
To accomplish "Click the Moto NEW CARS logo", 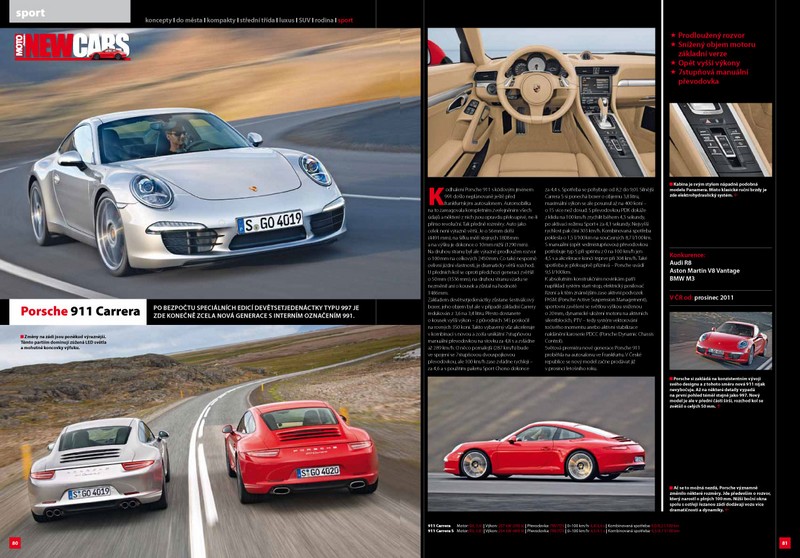I will pyautogui.click(x=72, y=47).
